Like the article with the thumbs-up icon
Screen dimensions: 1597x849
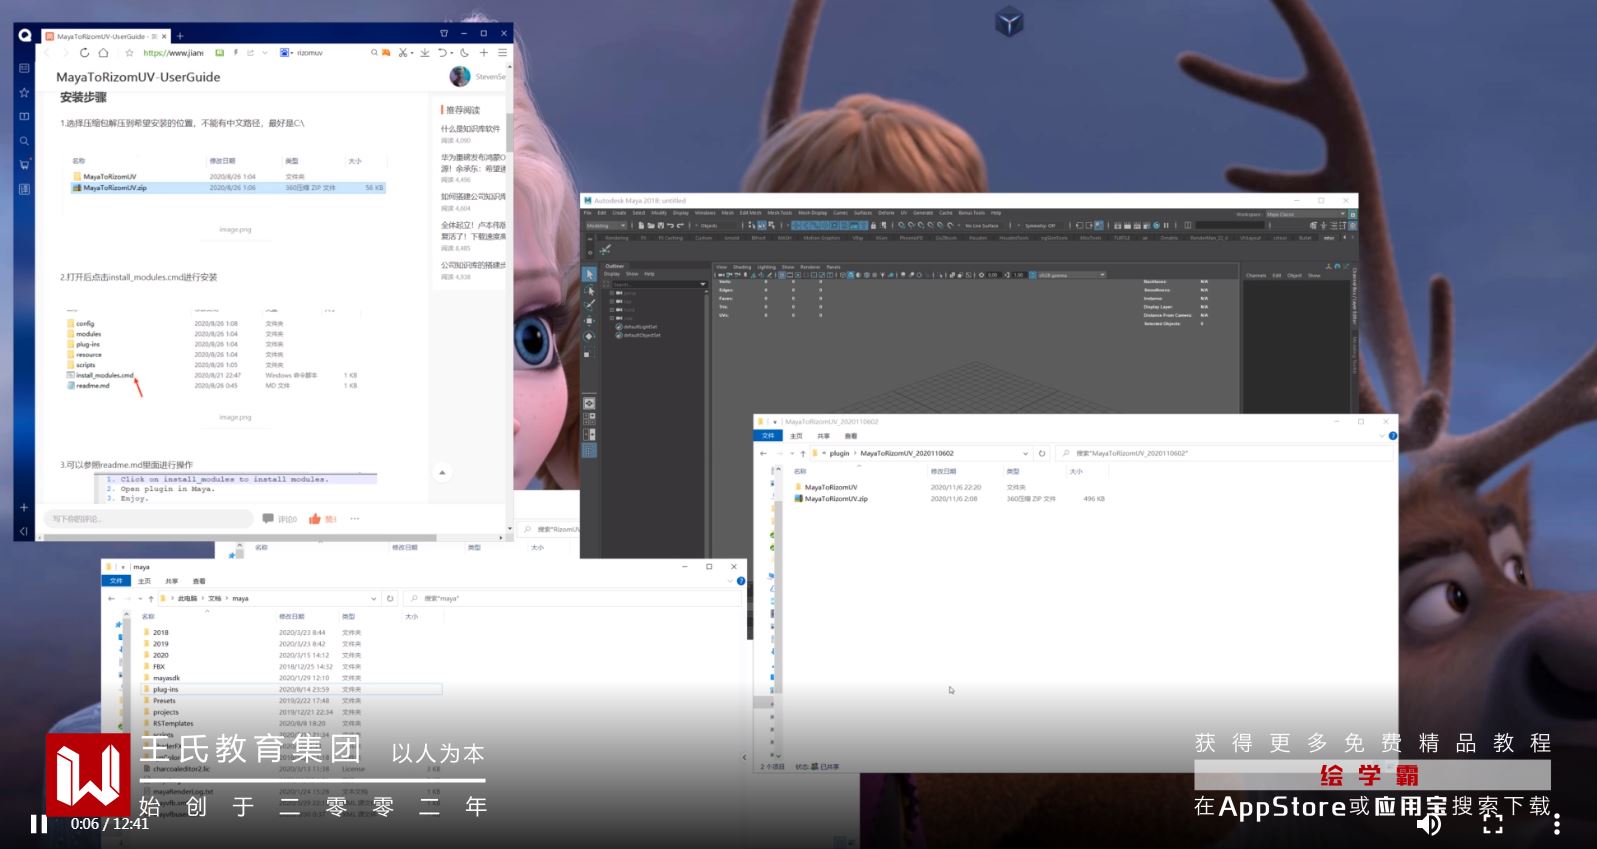point(315,518)
